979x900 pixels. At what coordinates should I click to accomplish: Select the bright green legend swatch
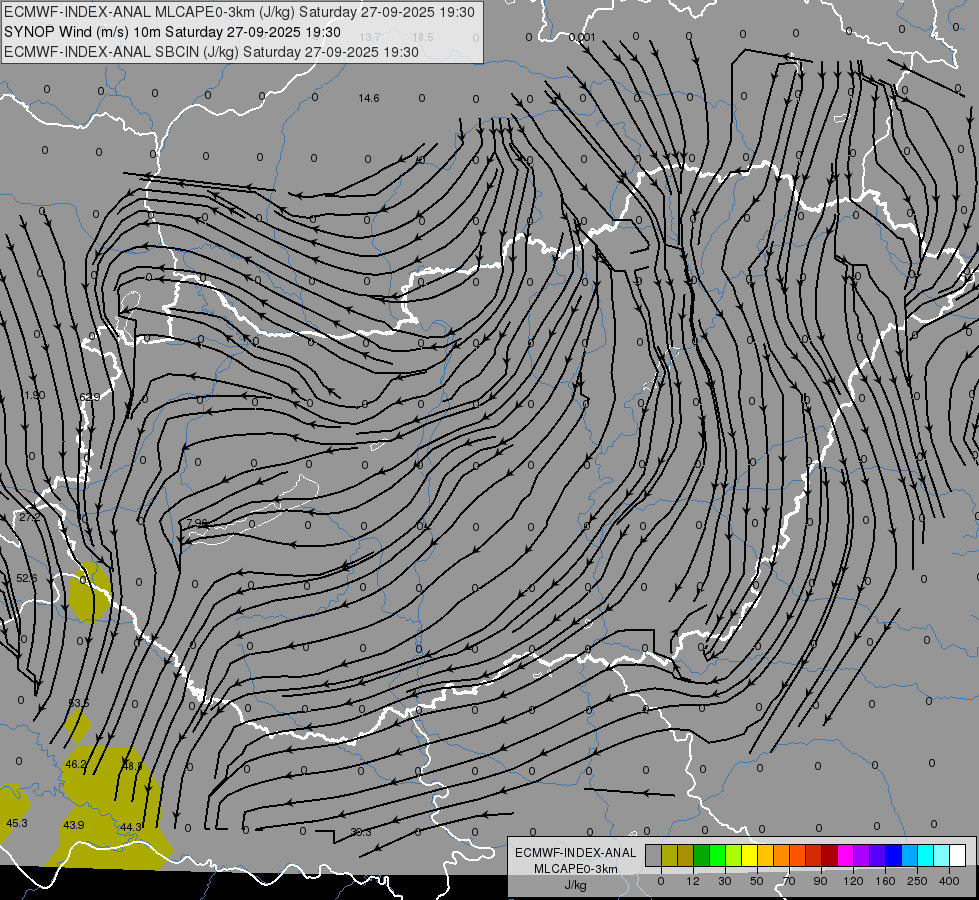717,855
